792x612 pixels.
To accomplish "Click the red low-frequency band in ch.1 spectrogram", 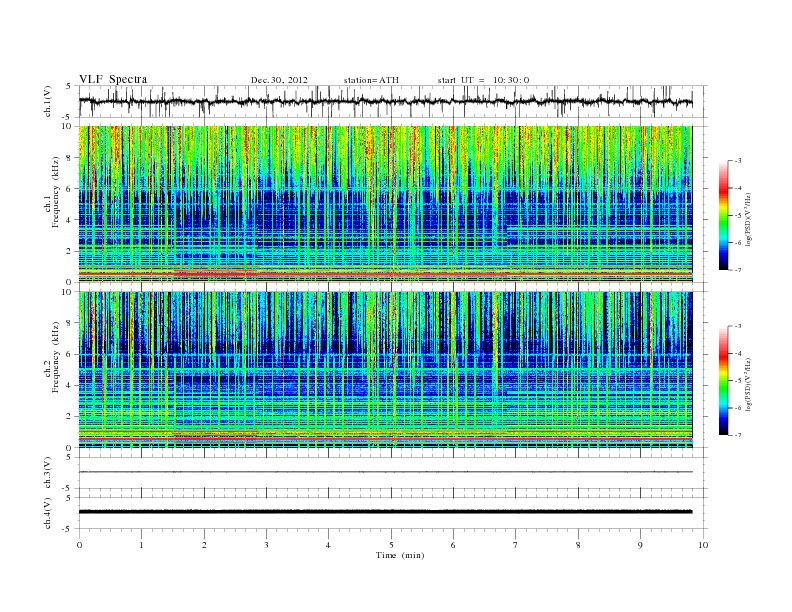I will pos(385,273).
